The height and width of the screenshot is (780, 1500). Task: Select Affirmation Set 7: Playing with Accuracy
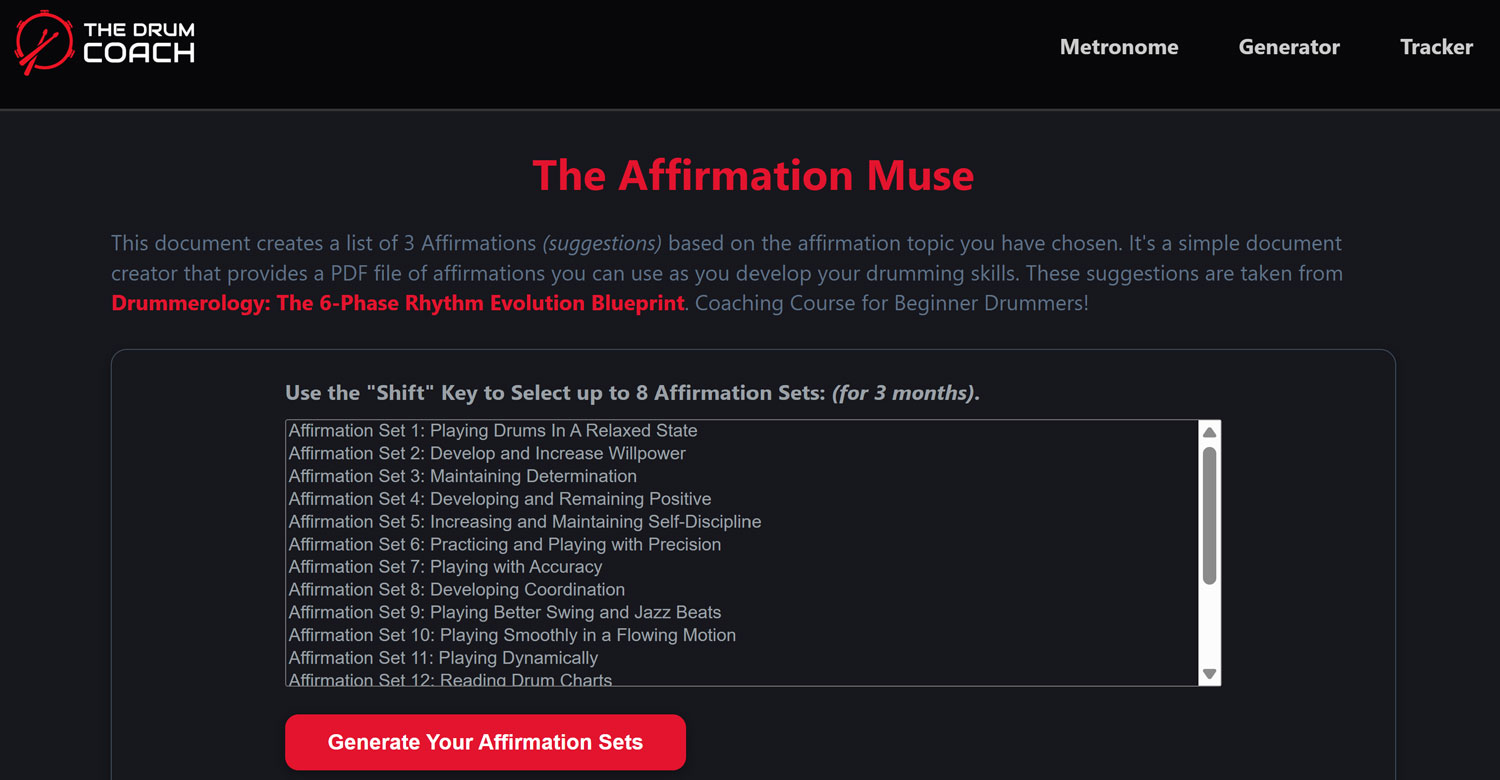[x=444, y=566]
